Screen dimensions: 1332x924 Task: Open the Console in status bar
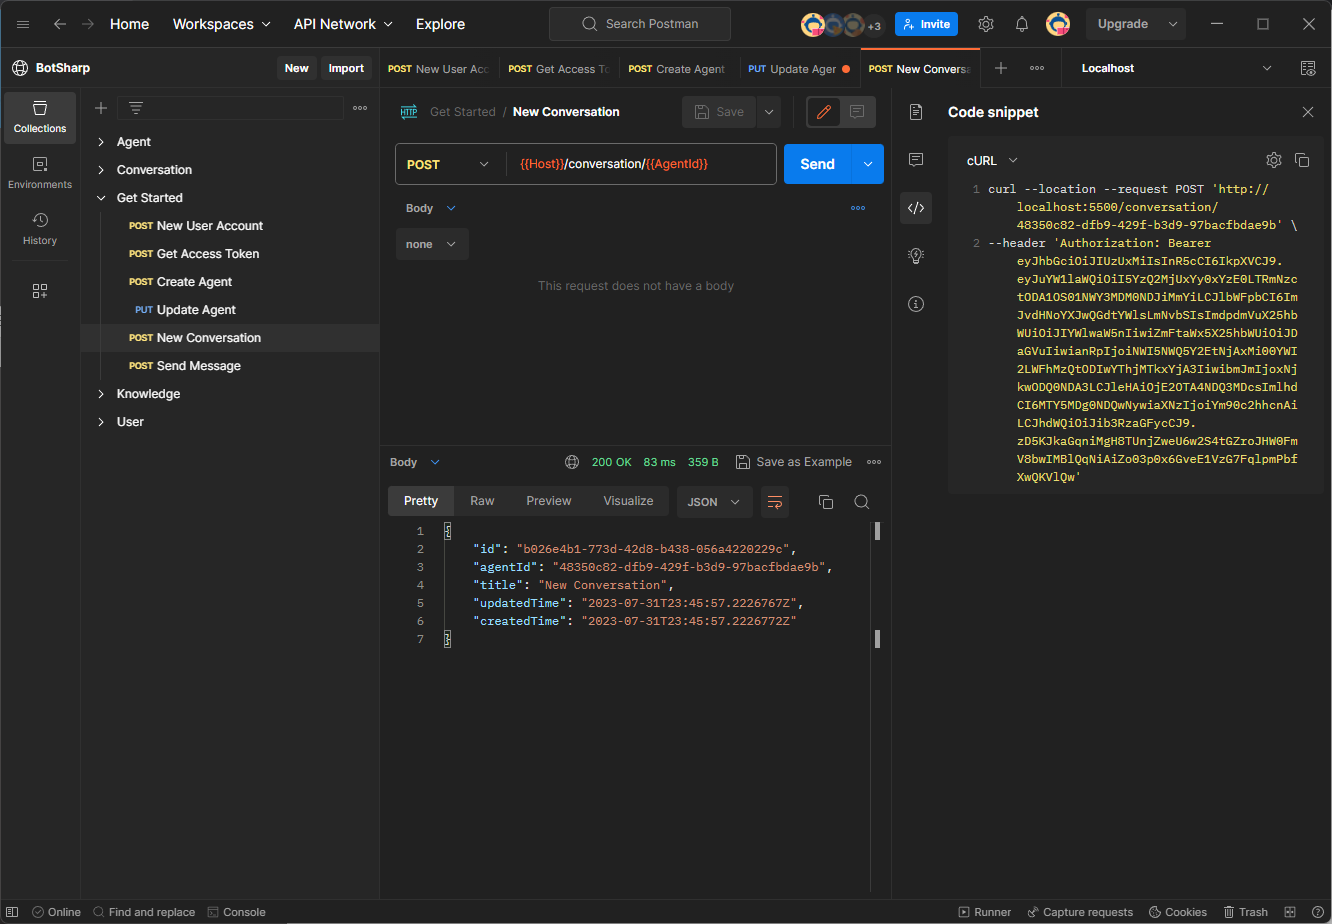pyautogui.click(x=237, y=912)
